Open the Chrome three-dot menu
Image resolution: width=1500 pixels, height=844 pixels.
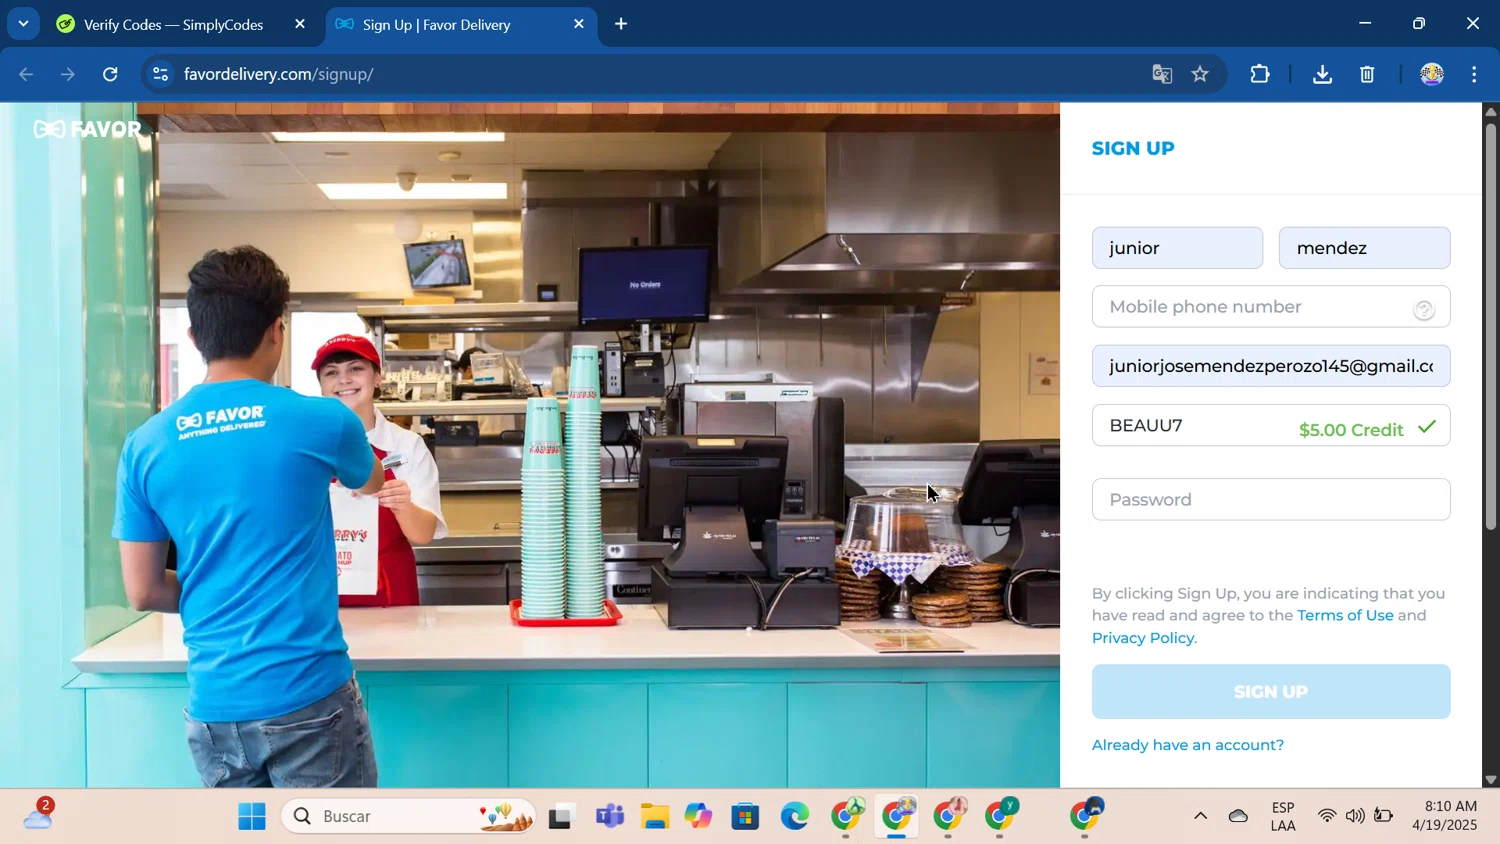[1474, 74]
